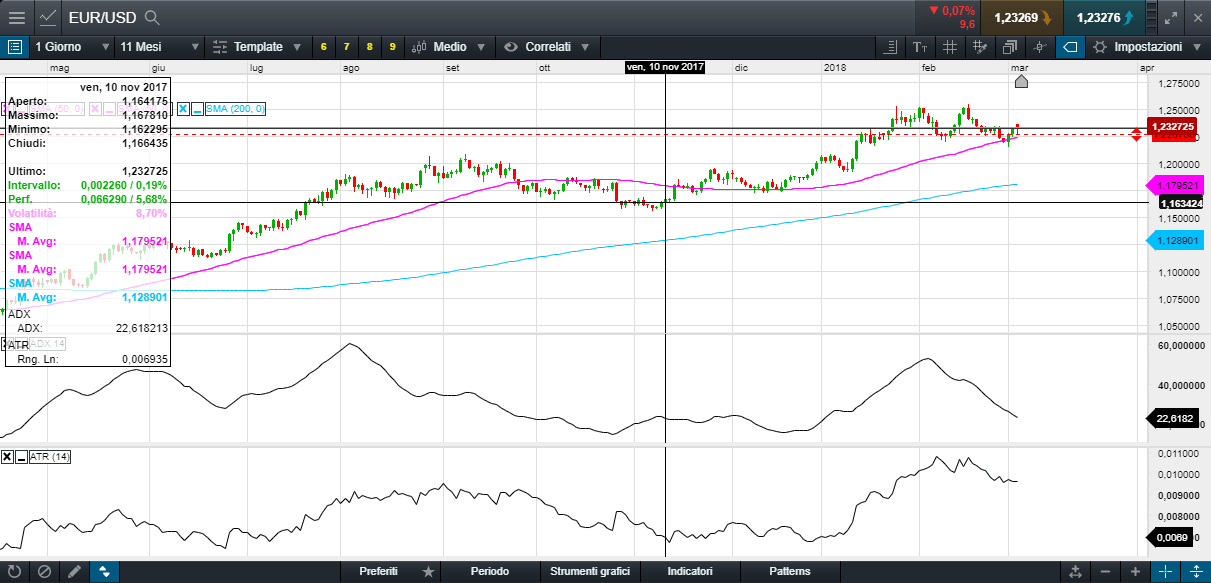The image size is (1211, 583).
Task: Click the align-right price scale icon
Action: (891, 47)
